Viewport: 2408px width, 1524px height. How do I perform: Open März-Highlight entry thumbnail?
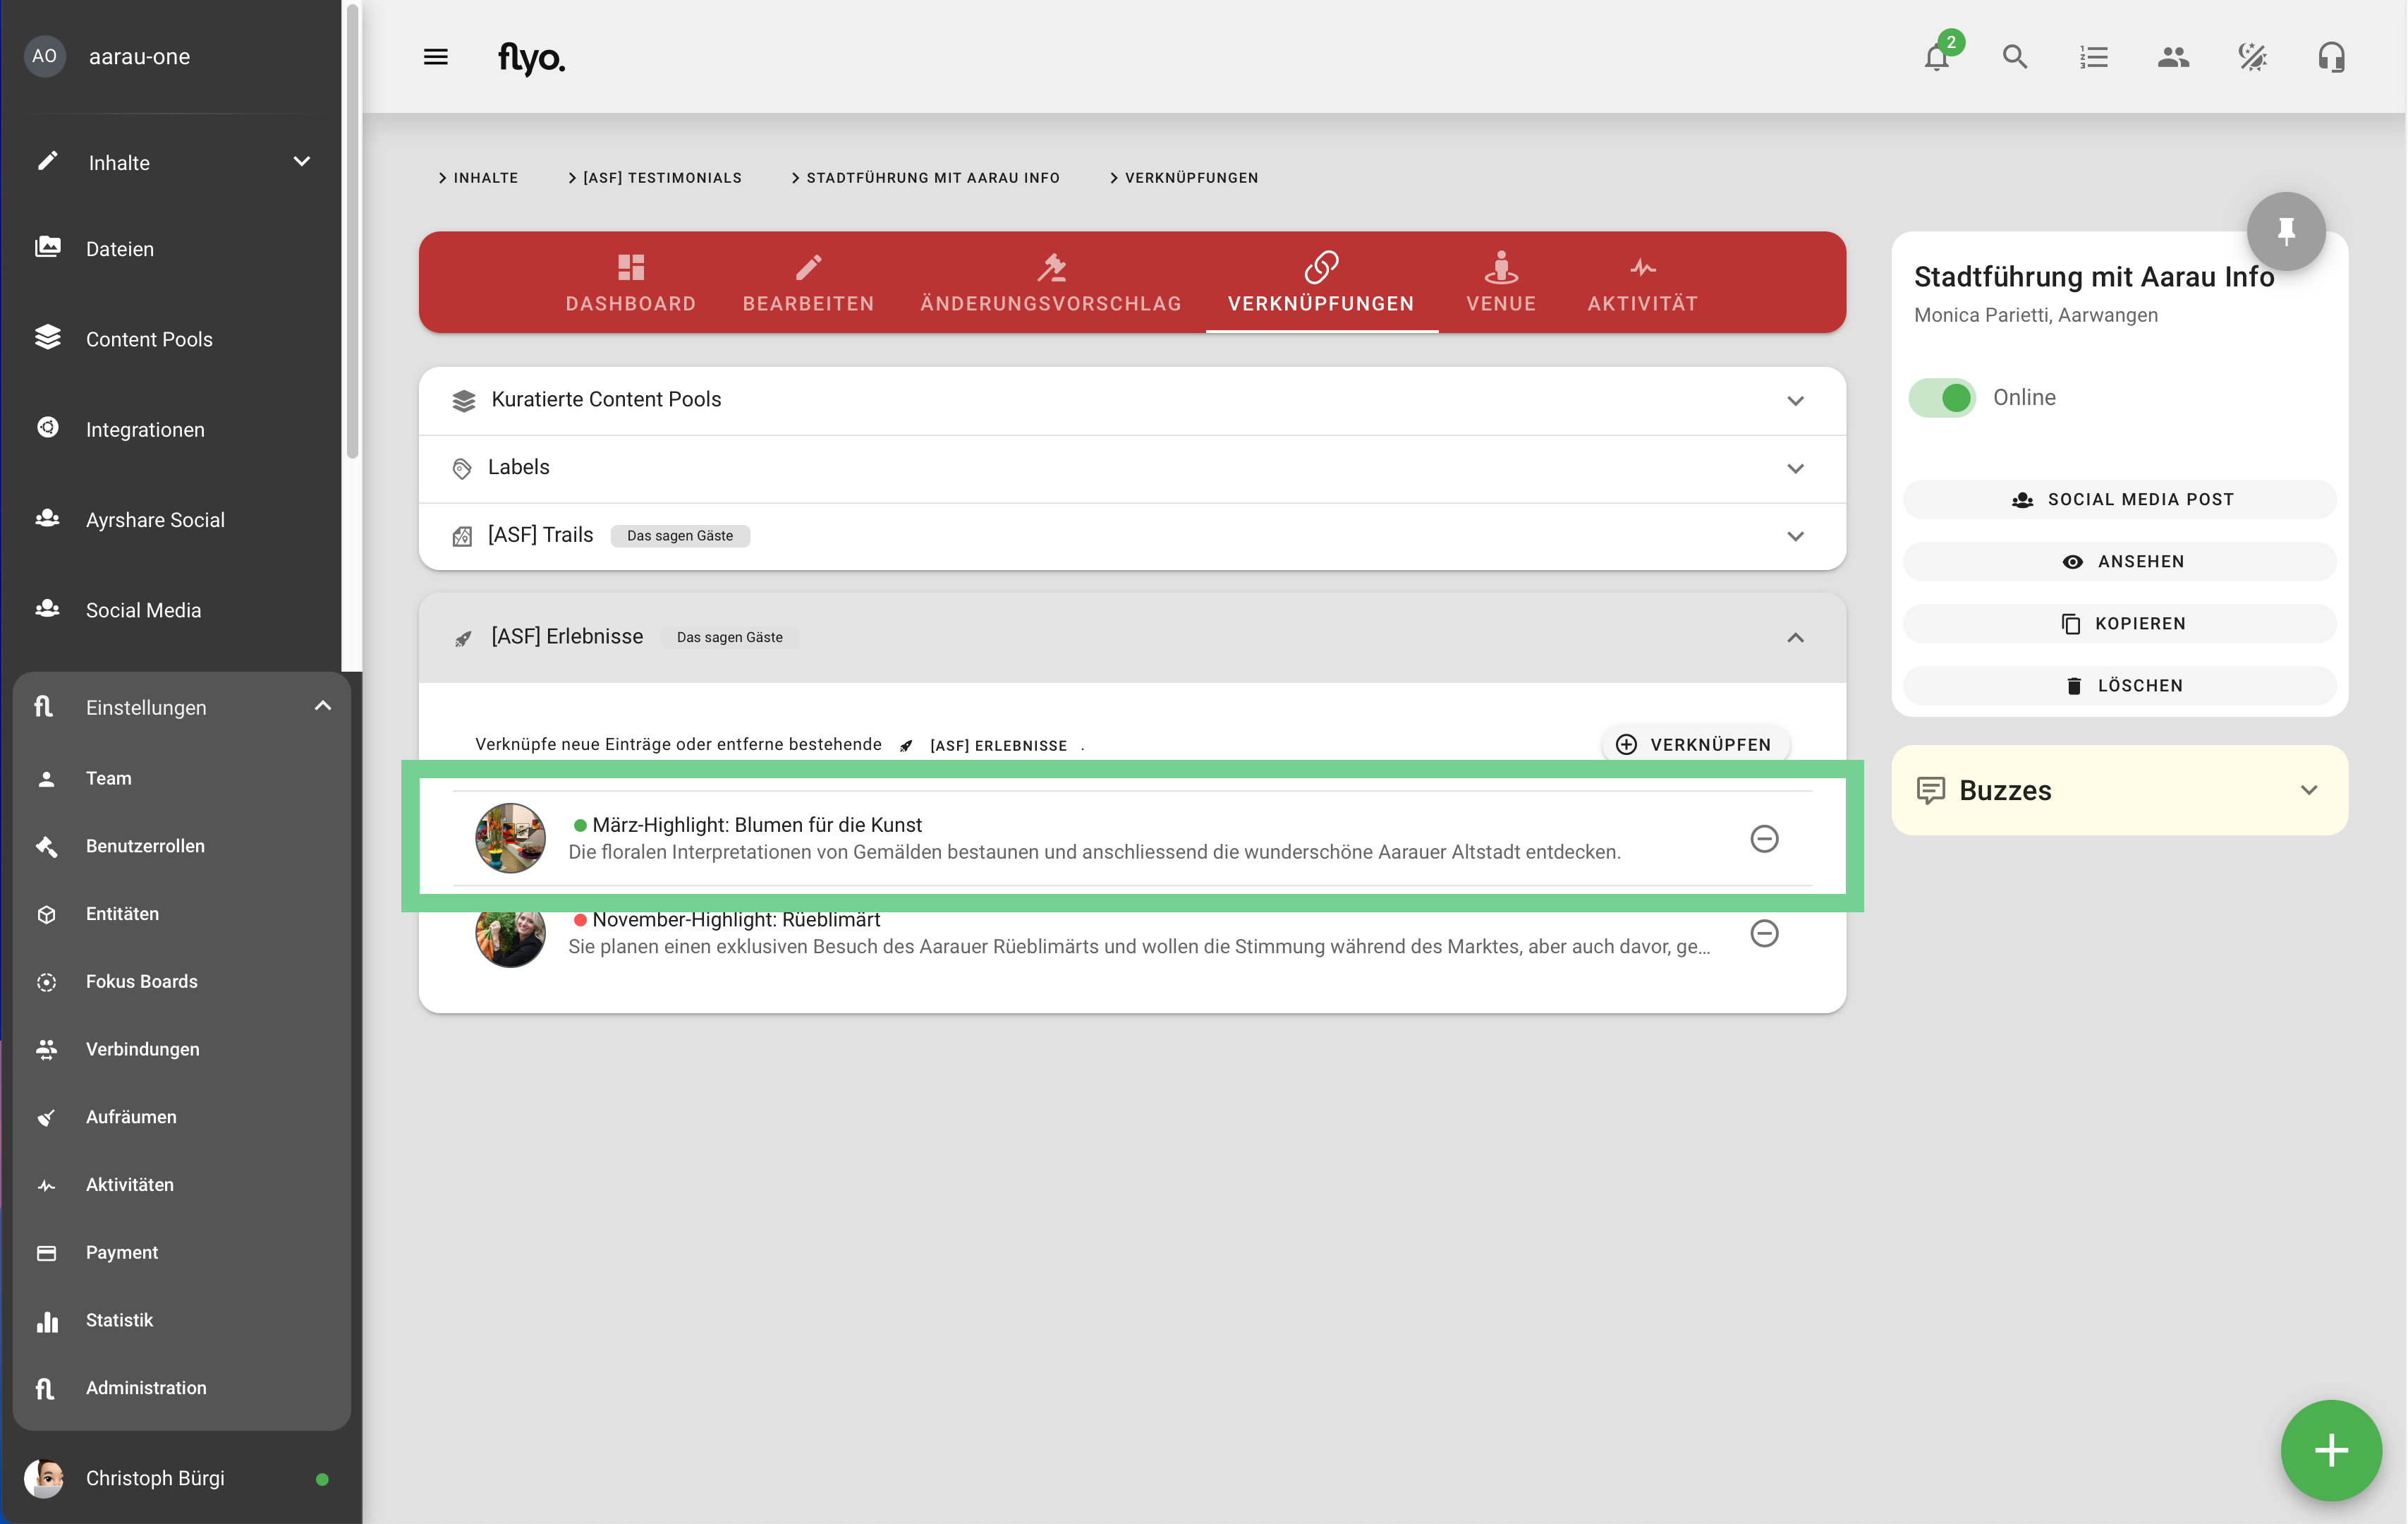pos(510,838)
